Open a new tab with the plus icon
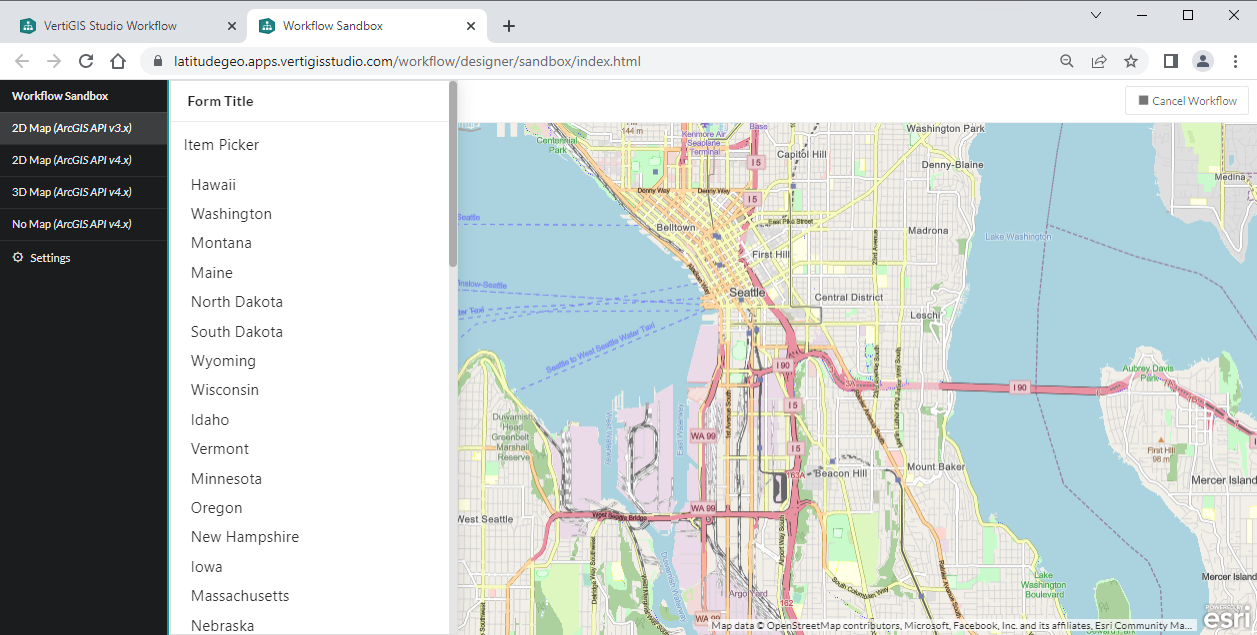Screen dimensions: 1257x635 point(509,26)
